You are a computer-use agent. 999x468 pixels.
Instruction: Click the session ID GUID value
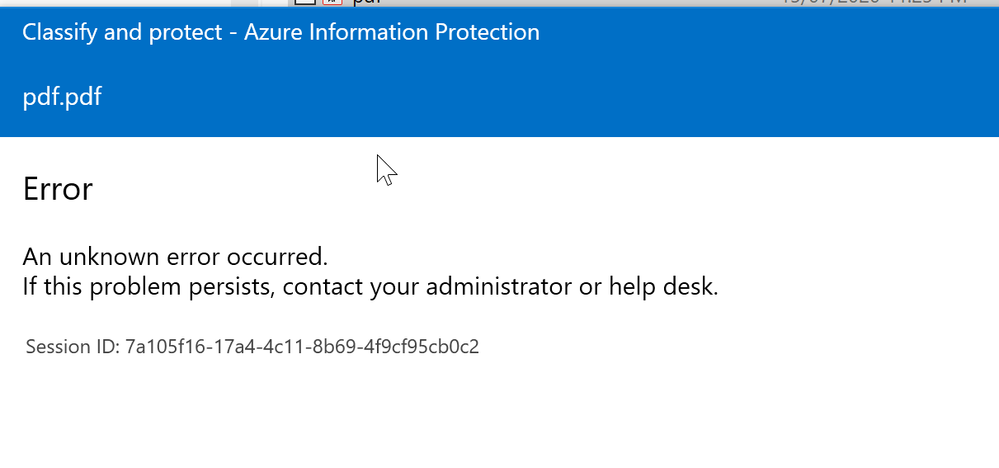pyautogui.click(x=302, y=348)
